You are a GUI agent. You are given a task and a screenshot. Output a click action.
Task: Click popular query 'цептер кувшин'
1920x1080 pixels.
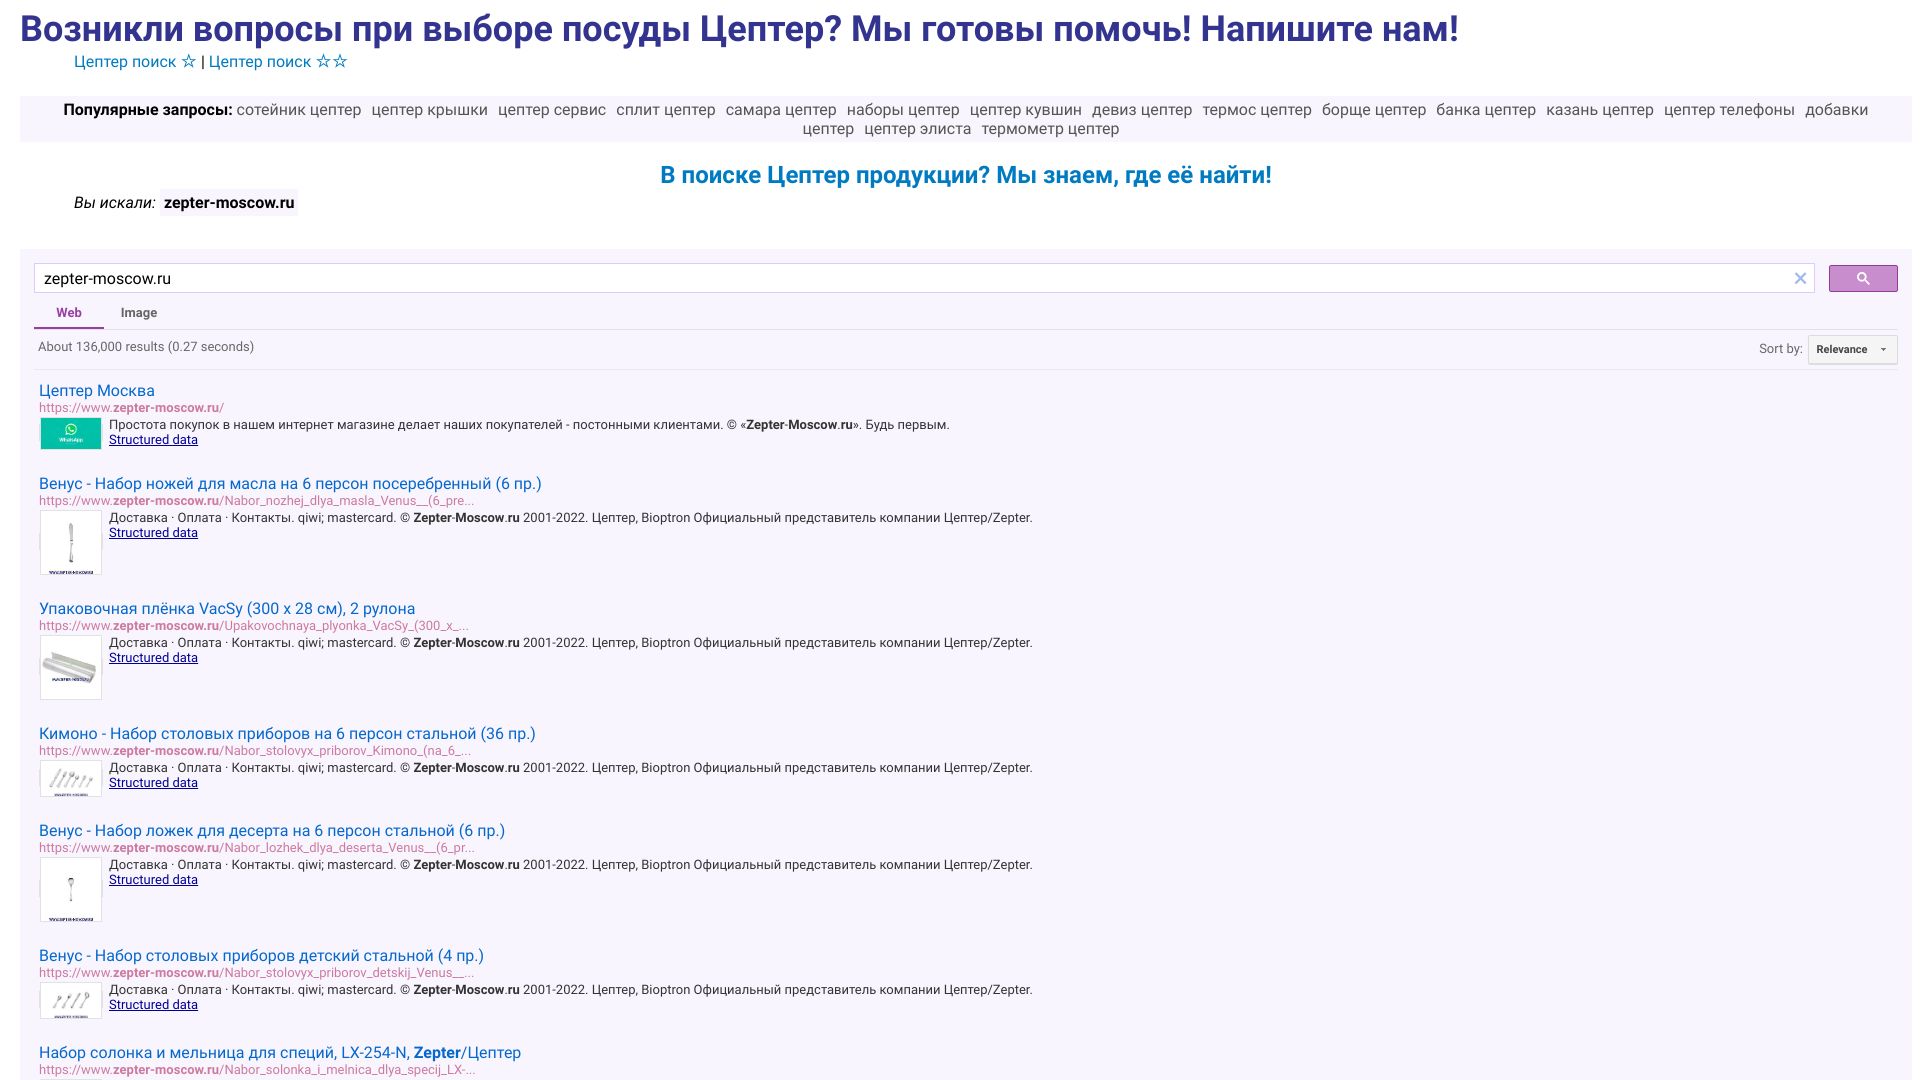pos(1026,110)
